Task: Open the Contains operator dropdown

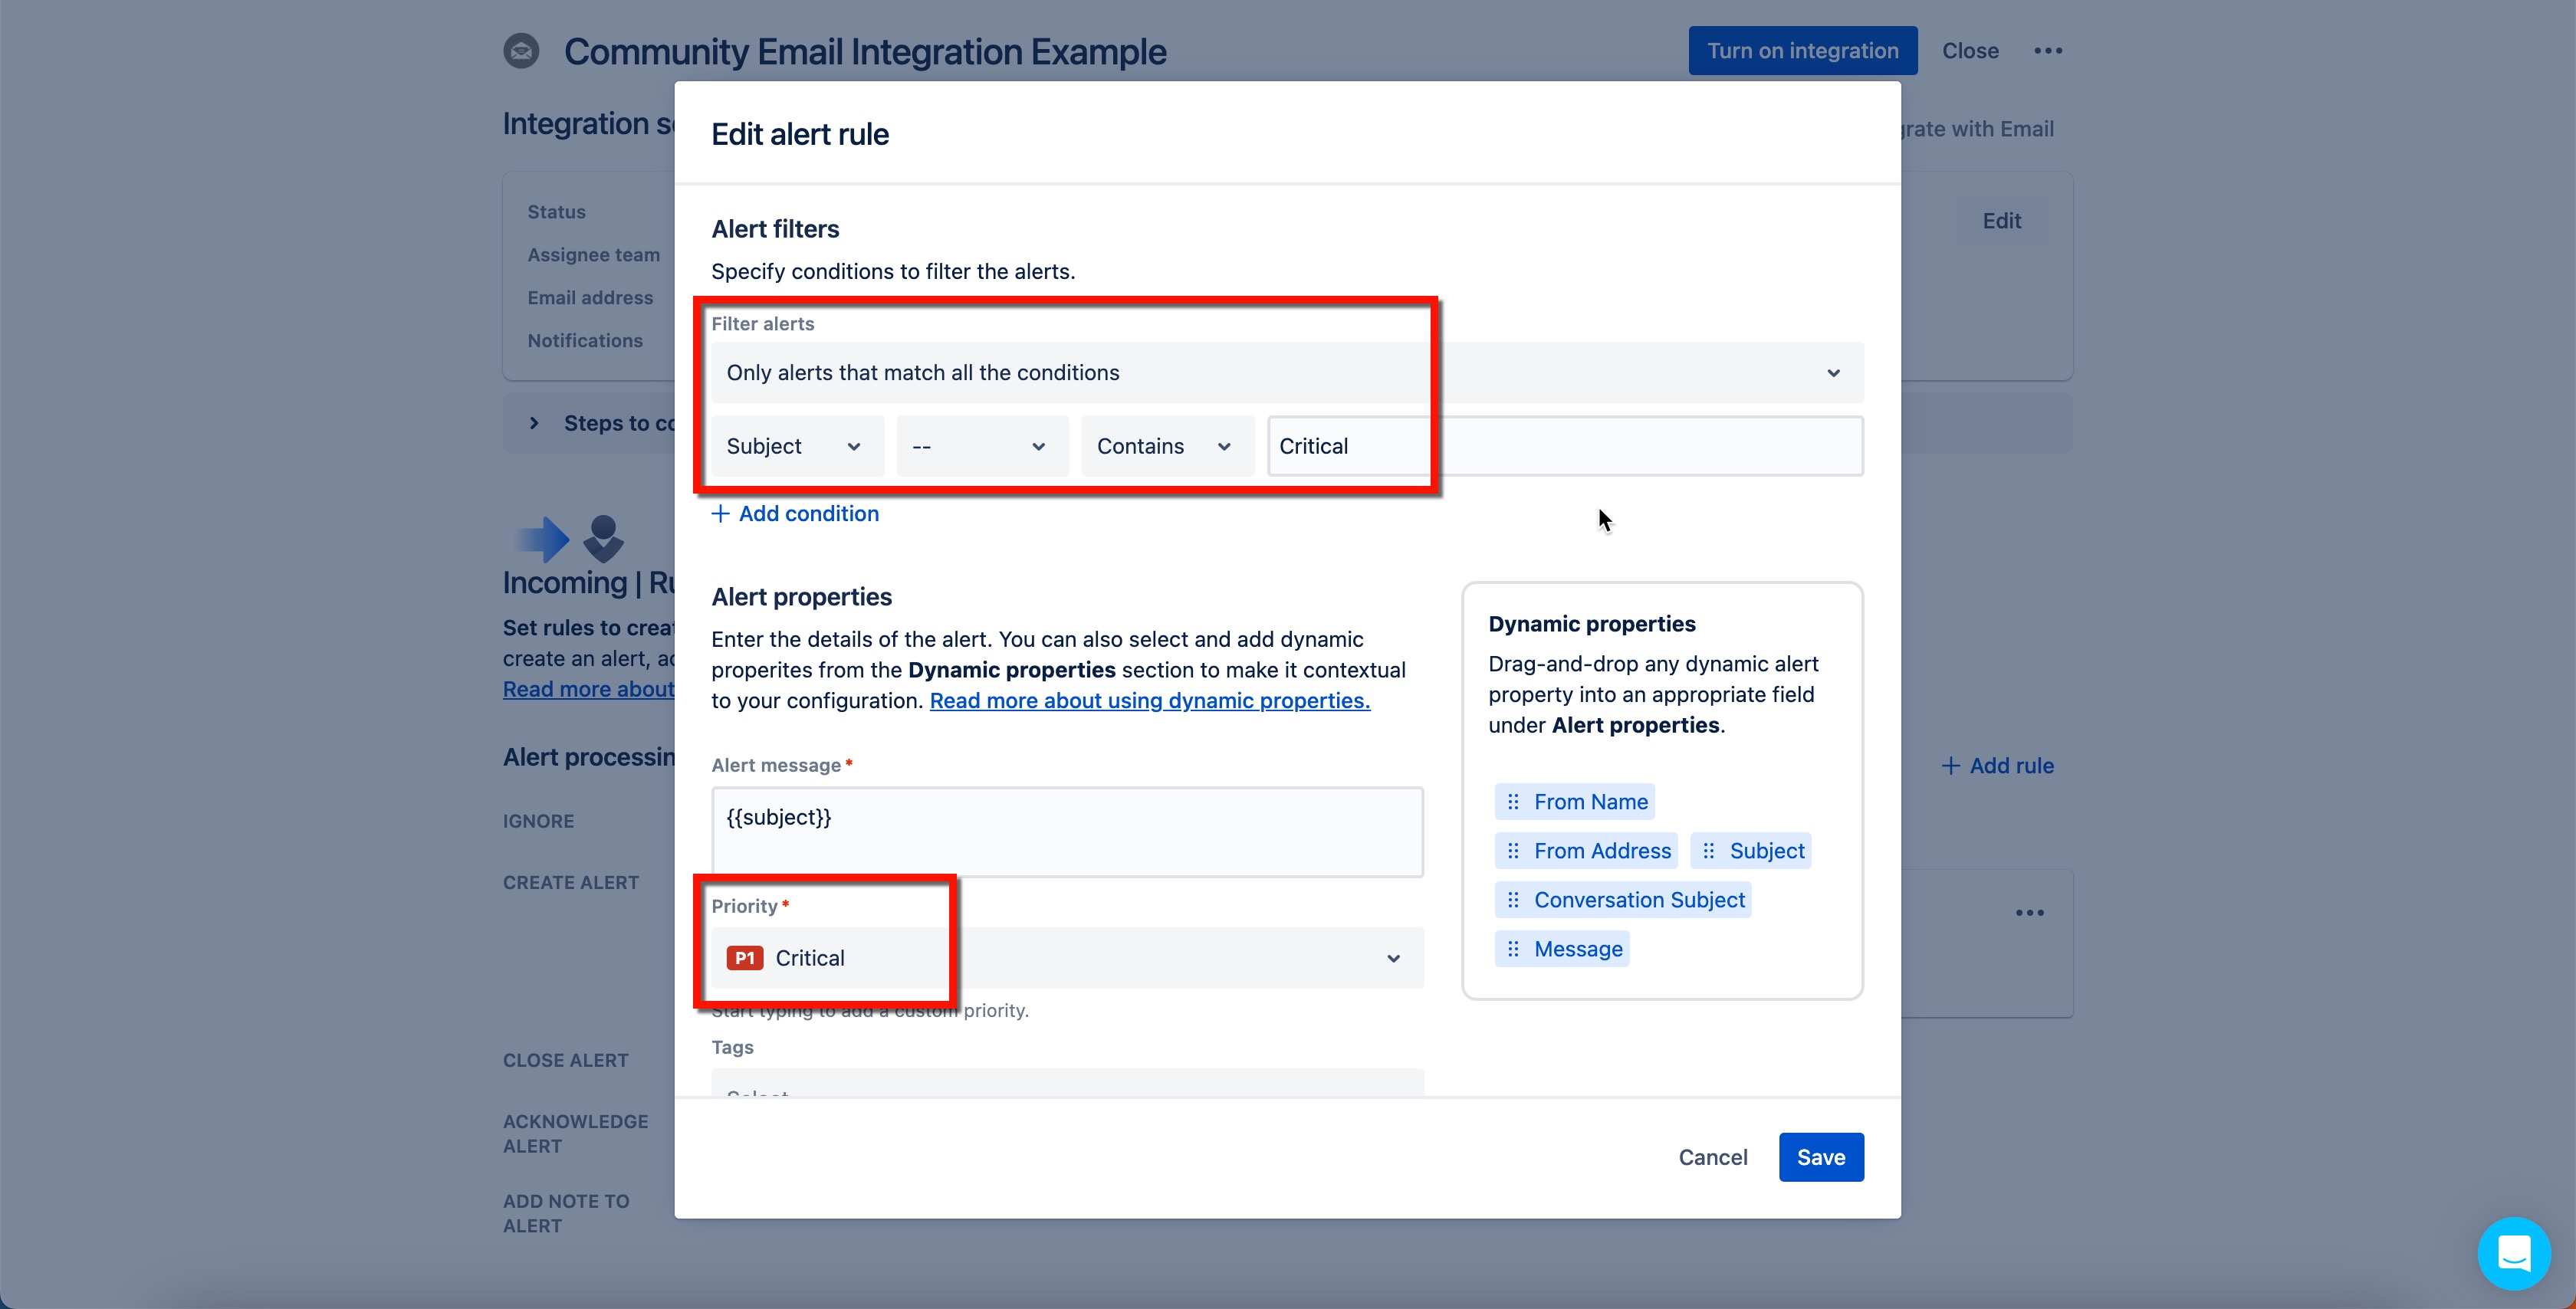Action: [1165, 446]
